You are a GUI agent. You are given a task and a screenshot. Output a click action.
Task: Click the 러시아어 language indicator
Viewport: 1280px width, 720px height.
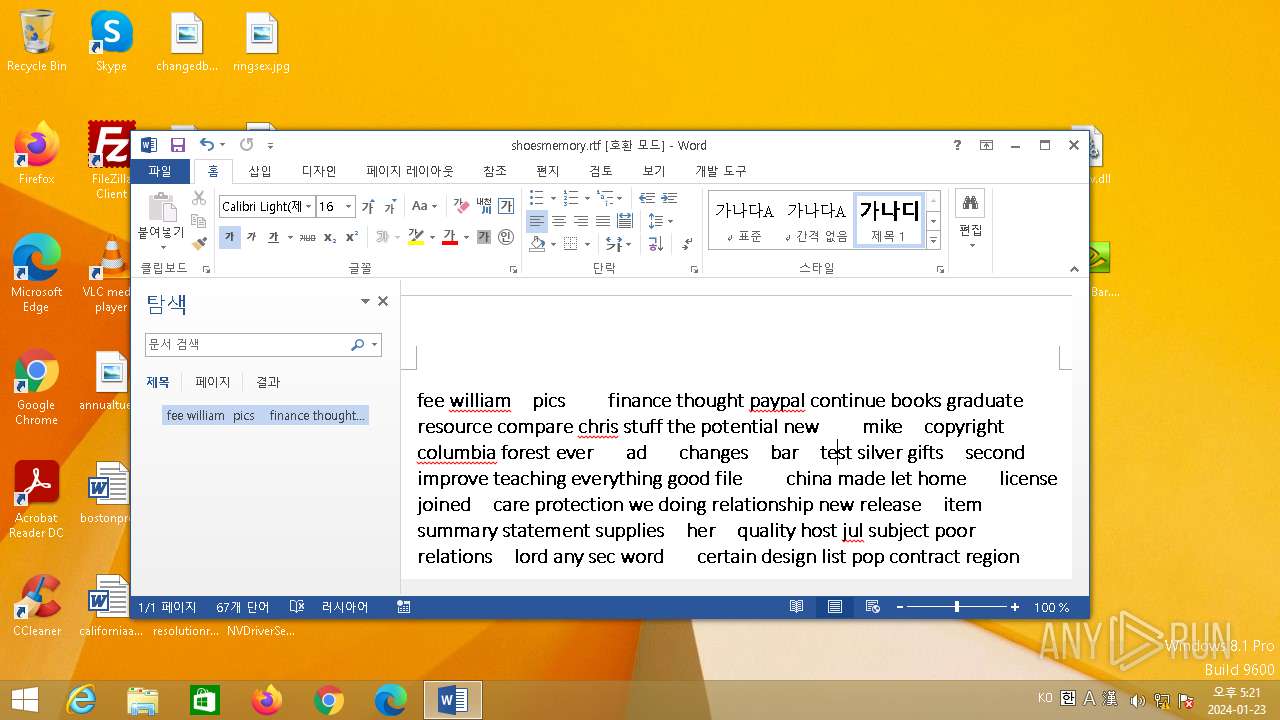pos(345,607)
